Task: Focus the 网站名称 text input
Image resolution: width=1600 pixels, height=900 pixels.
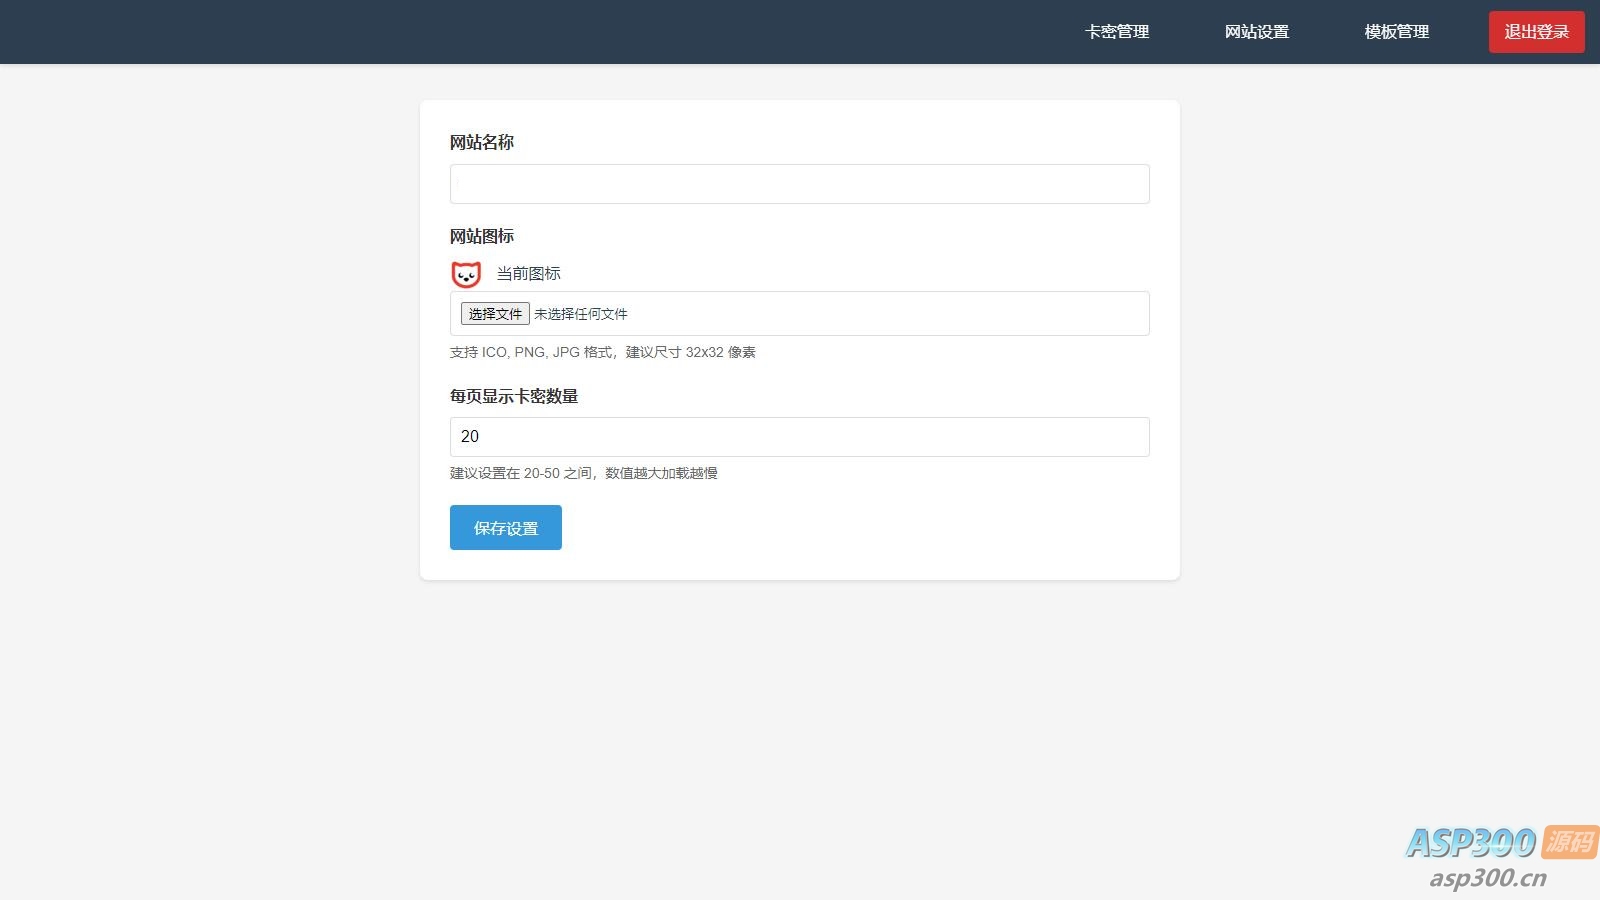Action: point(800,184)
